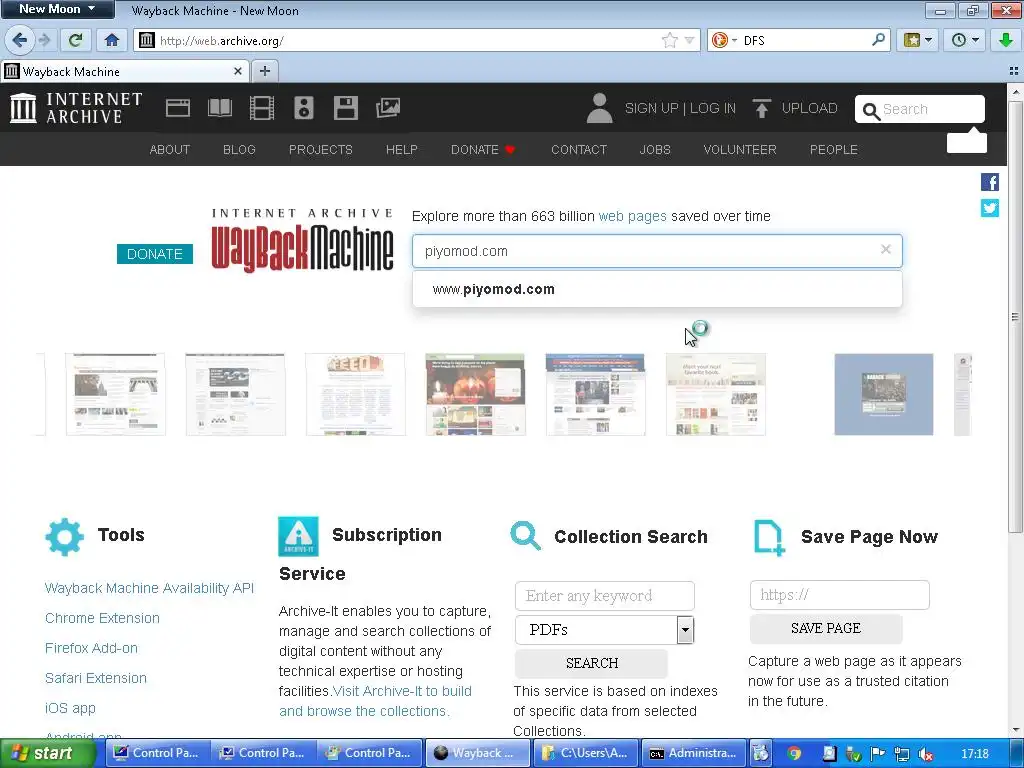Click the forward navigation arrow
The height and width of the screenshot is (768, 1024).
point(44,40)
